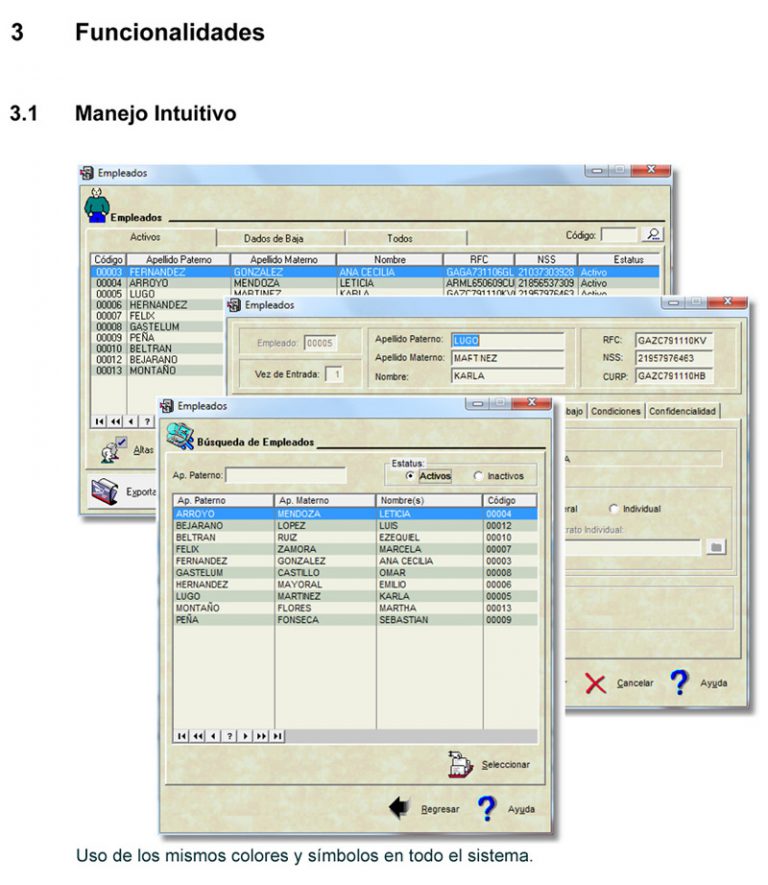Click the folder browse button for contrato individual
Image resolution: width=768 pixels, height=885 pixels.
716,547
